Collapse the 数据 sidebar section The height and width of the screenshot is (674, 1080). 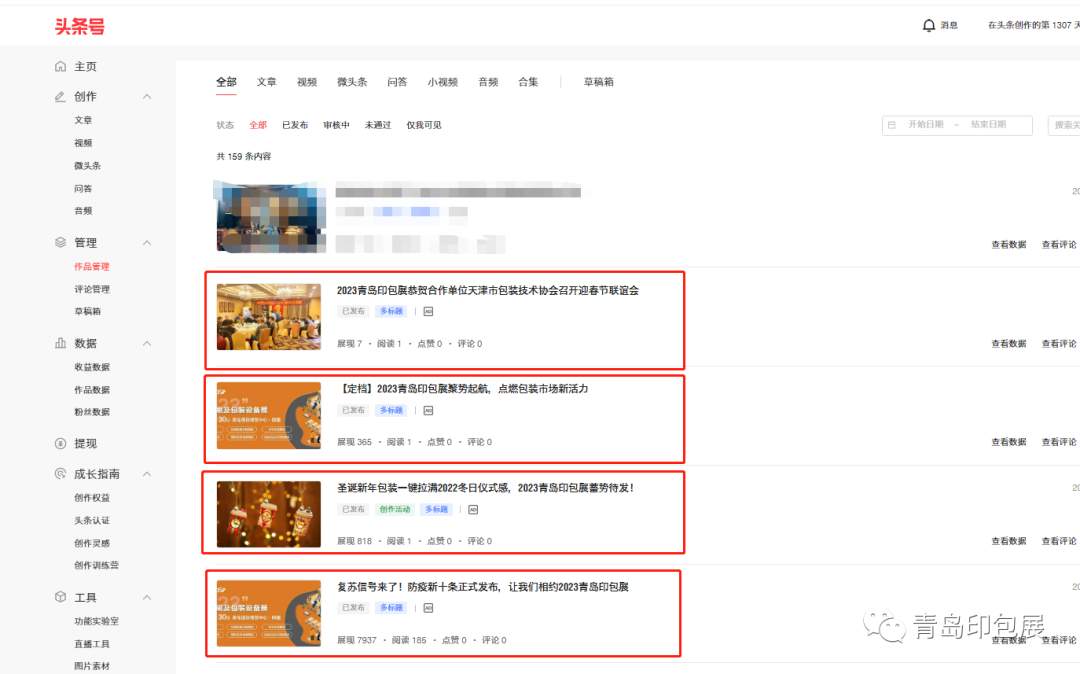tap(147, 343)
